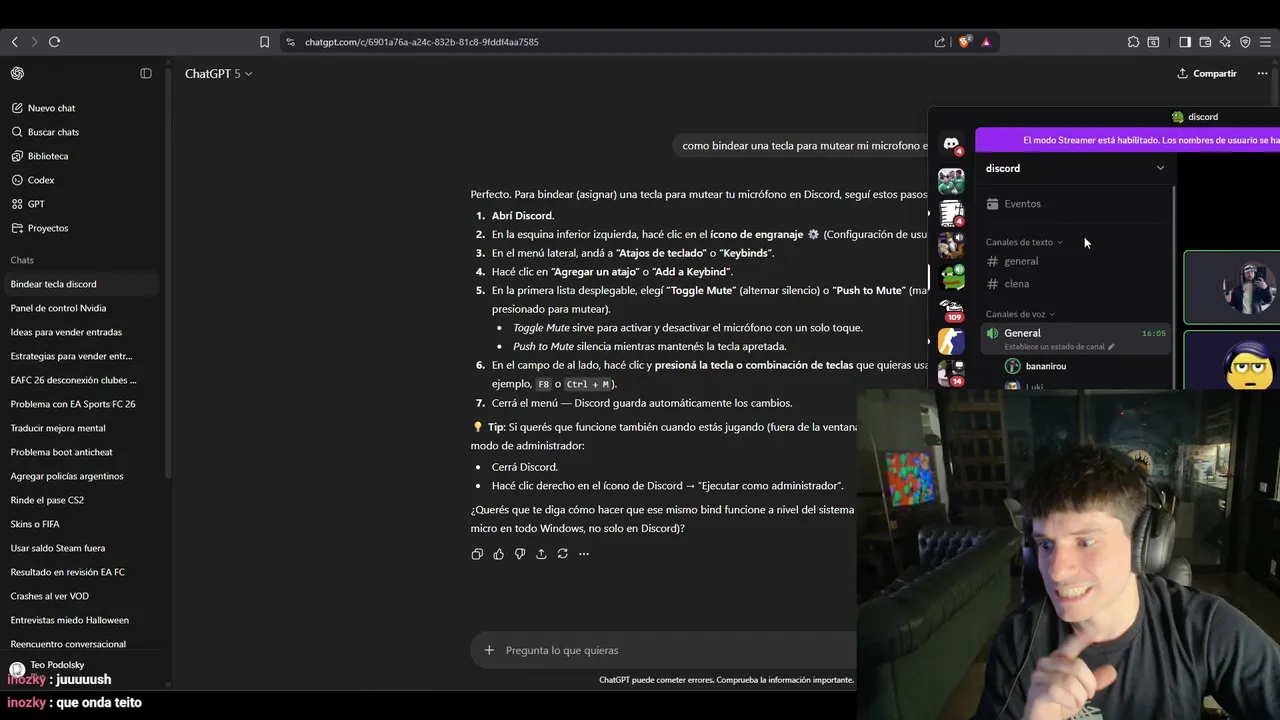Open Leo AI sparkle icon in toolbar

pos(1225,42)
